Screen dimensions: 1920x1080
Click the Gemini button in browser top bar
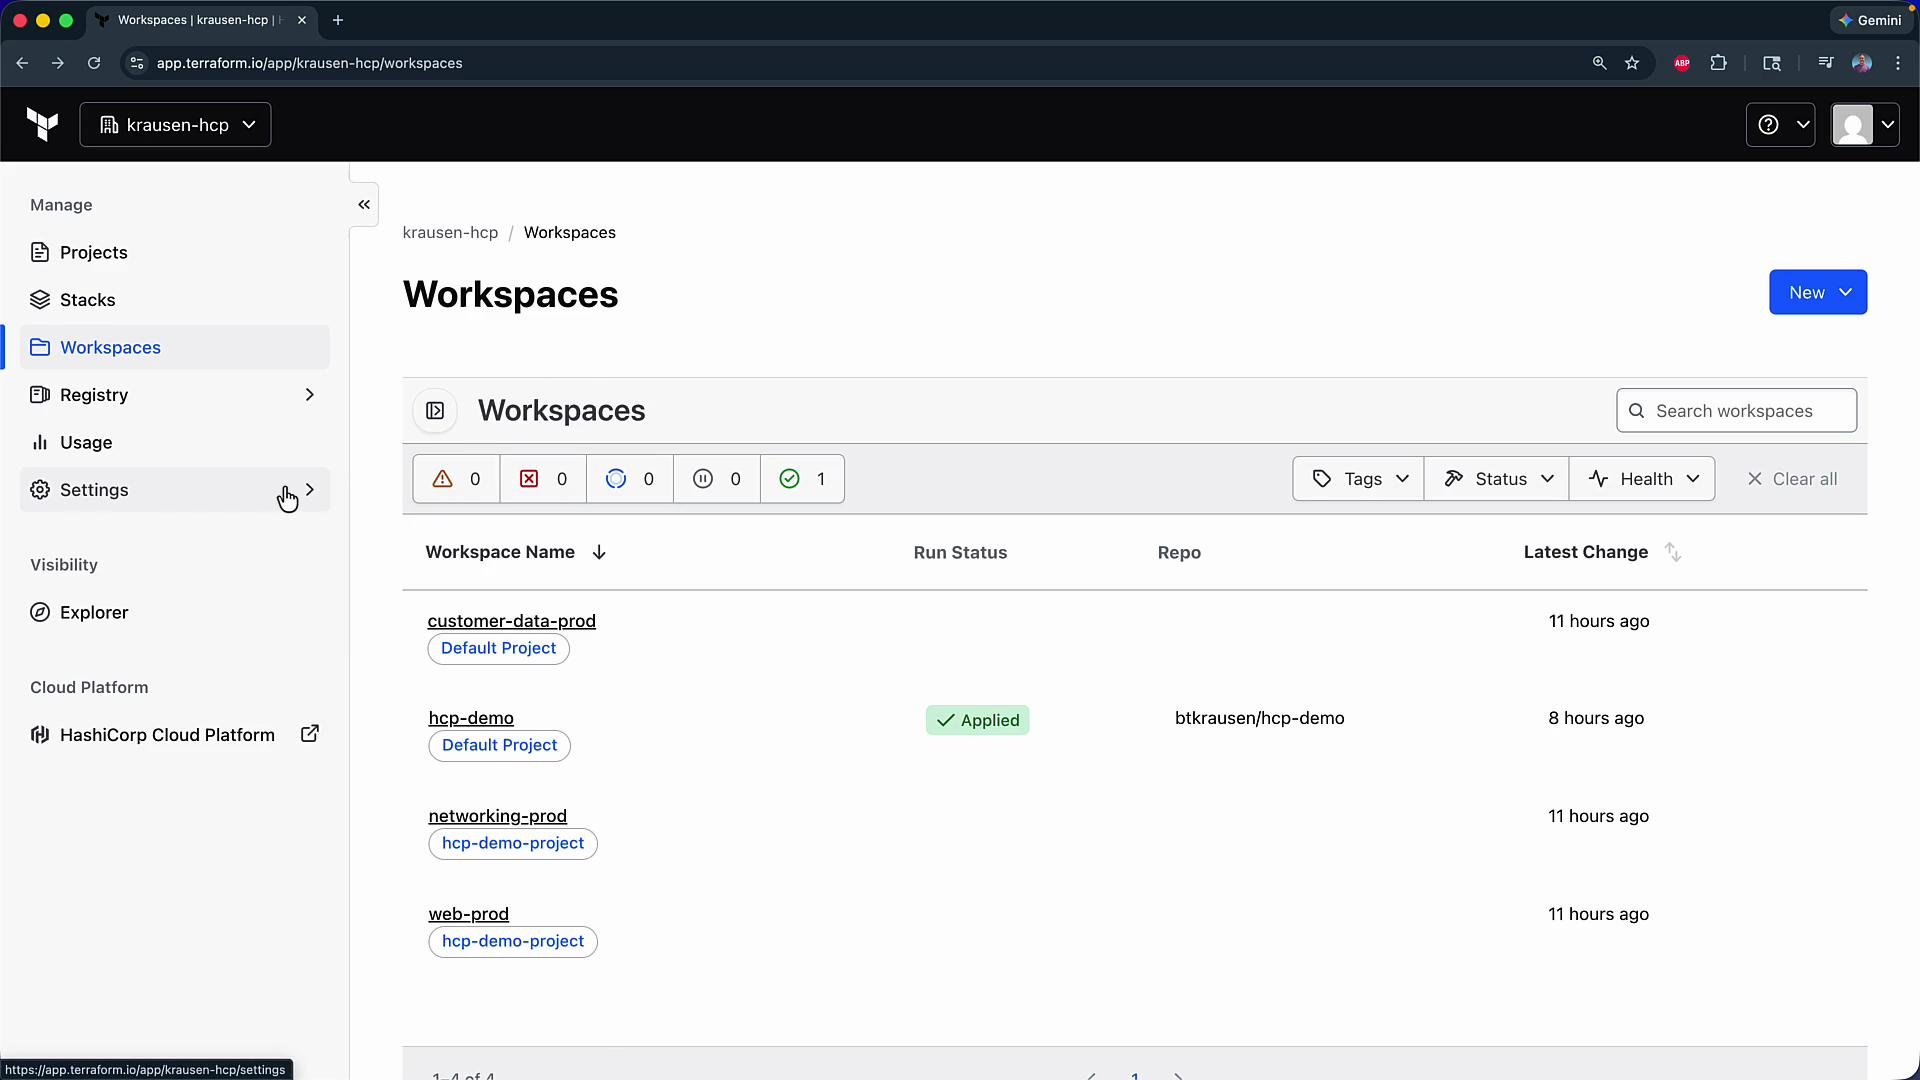1870,20
